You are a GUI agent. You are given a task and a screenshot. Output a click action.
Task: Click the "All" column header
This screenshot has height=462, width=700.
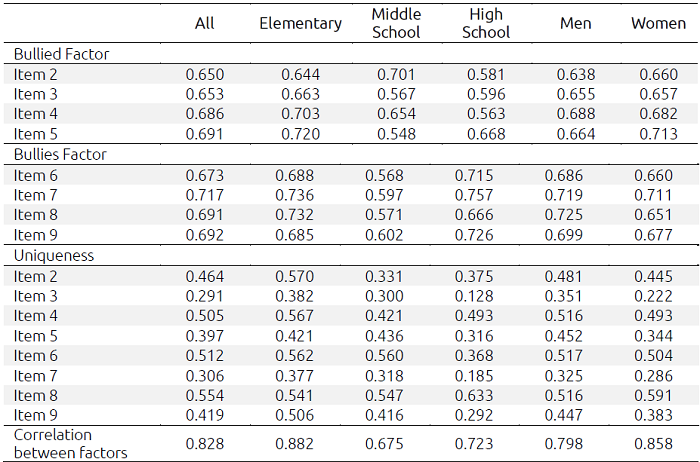click(204, 23)
